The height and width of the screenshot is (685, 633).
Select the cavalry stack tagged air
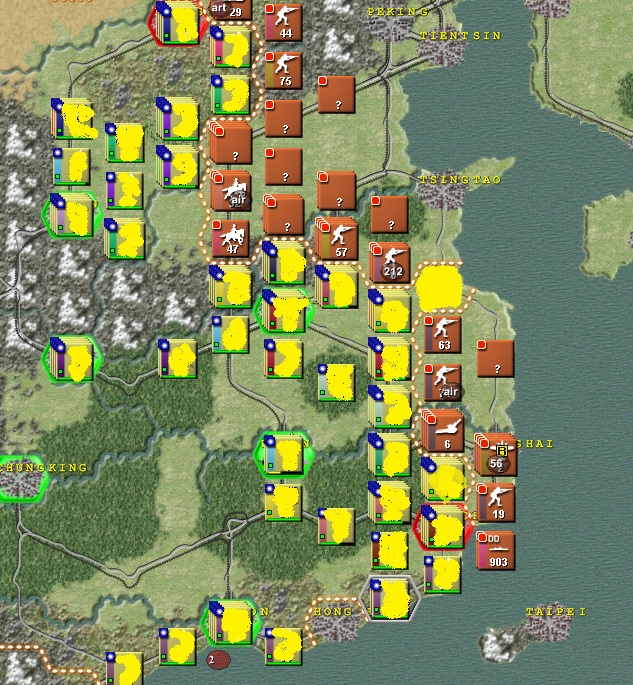(x=230, y=190)
